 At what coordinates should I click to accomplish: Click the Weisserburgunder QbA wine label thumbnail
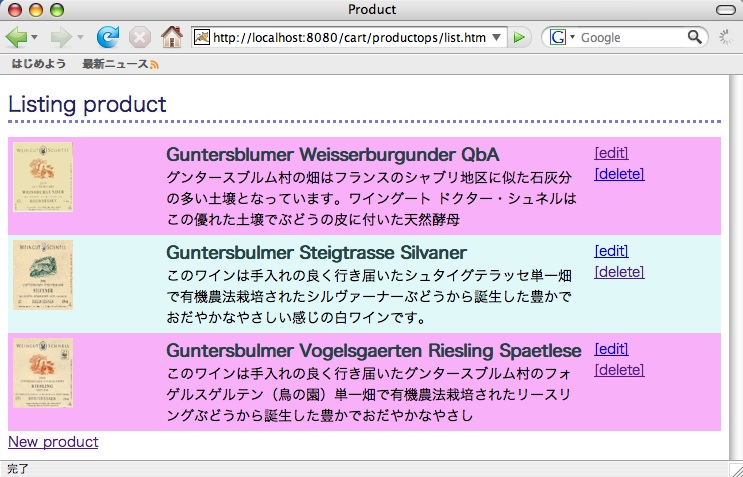(43, 177)
